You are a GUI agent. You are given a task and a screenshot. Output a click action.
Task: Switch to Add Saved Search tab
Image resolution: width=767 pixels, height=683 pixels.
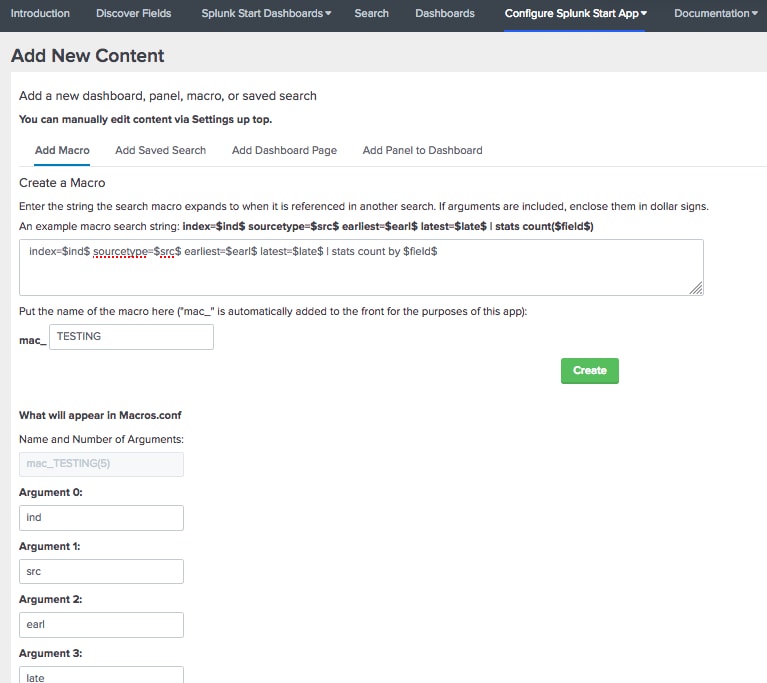pyautogui.click(x=160, y=150)
